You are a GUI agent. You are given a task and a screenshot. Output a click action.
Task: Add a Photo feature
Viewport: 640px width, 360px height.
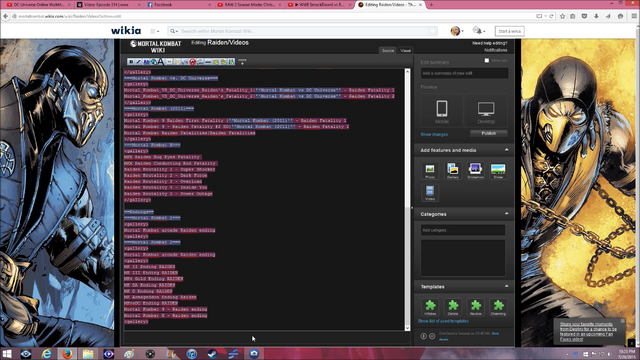pyautogui.click(x=430, y=171)
